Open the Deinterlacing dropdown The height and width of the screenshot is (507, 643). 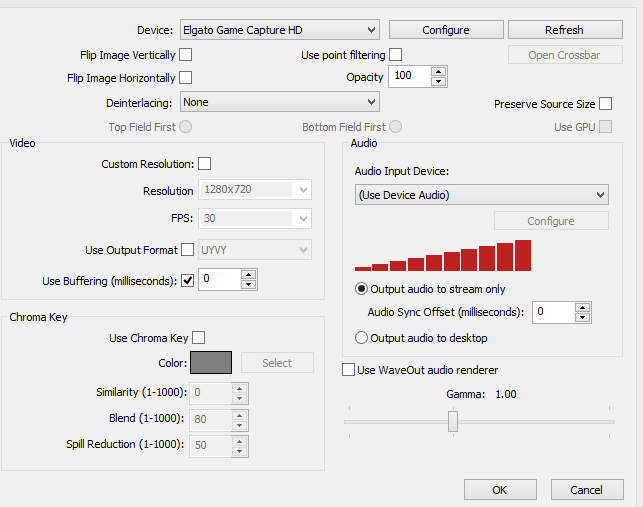pos(280,102)
